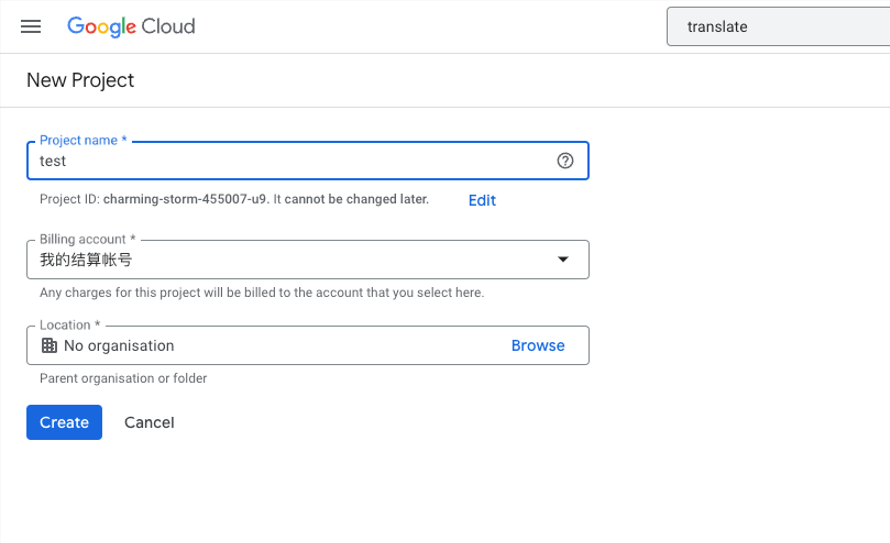Click the No organisation location field
The width and height of the screenshot is (890, 543).
pos(119,346)
